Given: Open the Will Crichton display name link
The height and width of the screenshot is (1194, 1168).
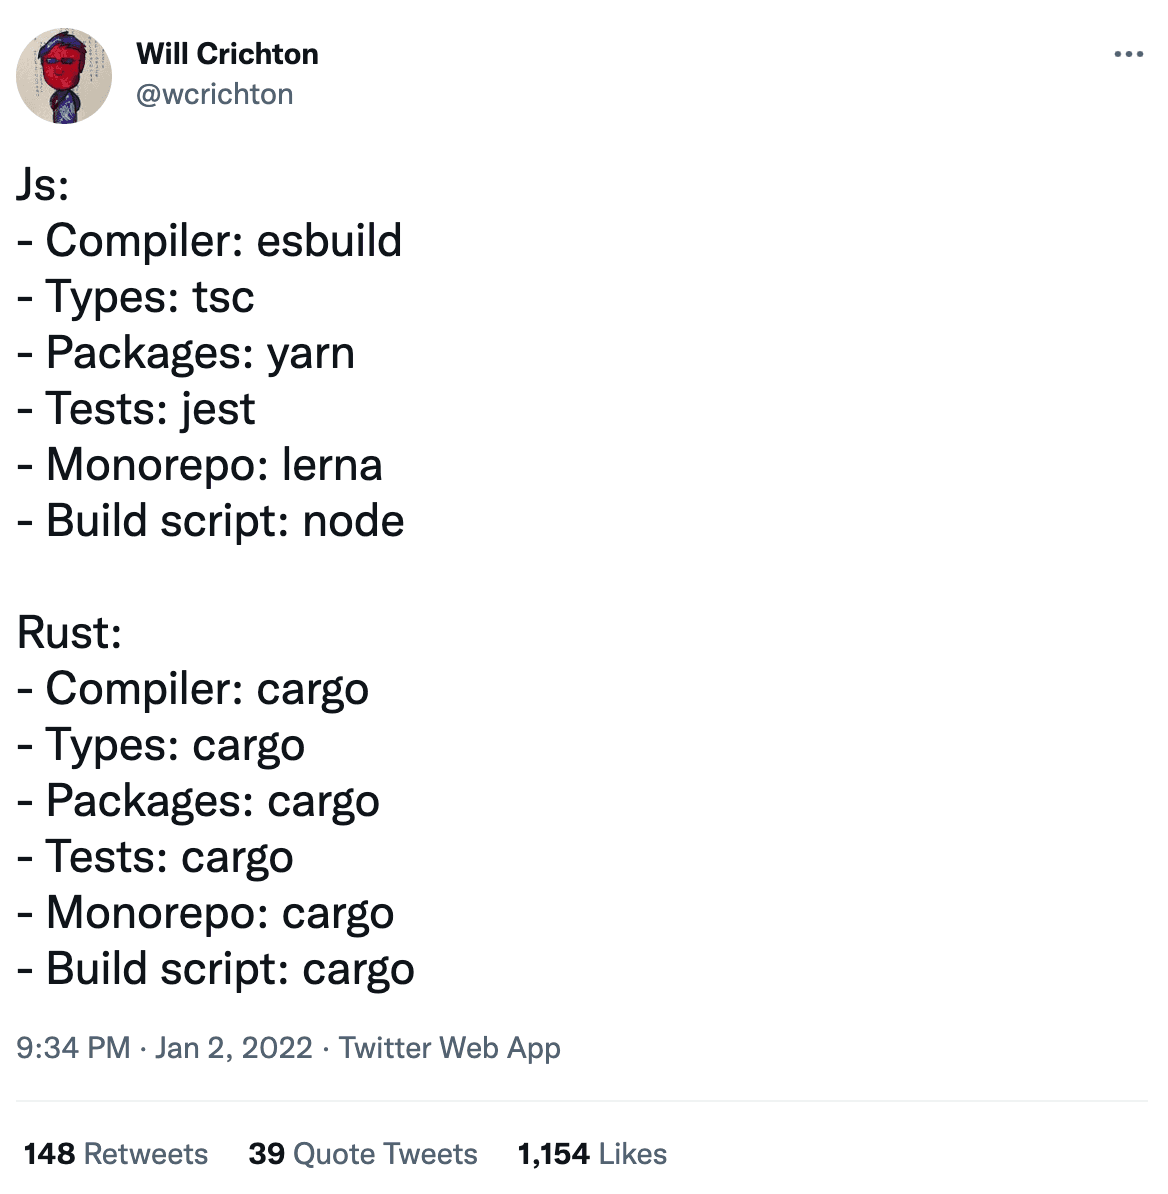Looking at the screenshot, I should tap(227, 54).
